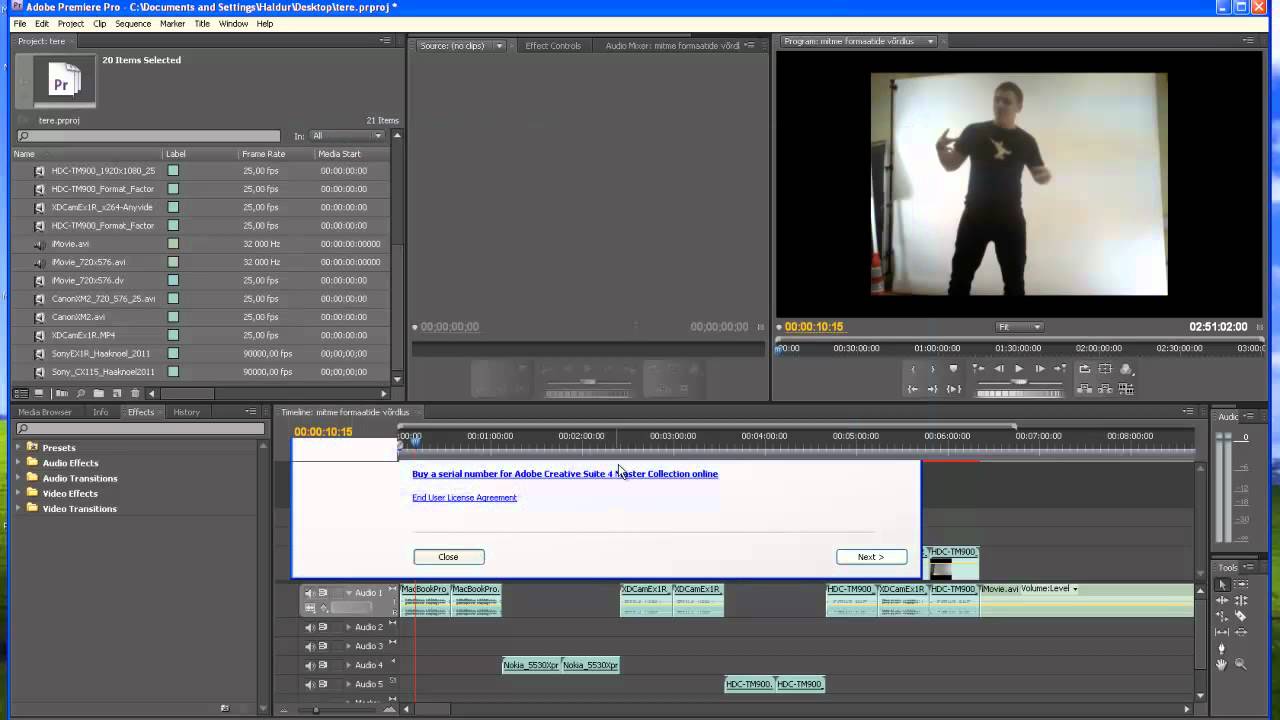Open the End User License Agreement link
Viewport: 1280px width, 720px height.
pos(464,497)
